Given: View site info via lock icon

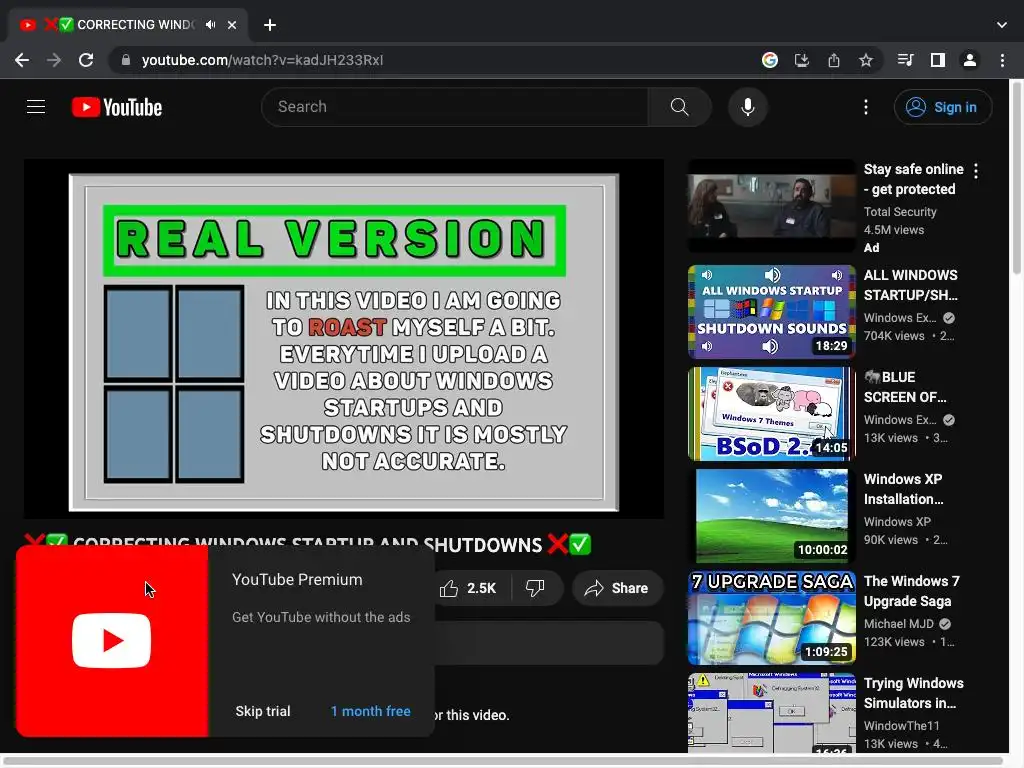Looking at the screenshot, I should coord(126,60).
